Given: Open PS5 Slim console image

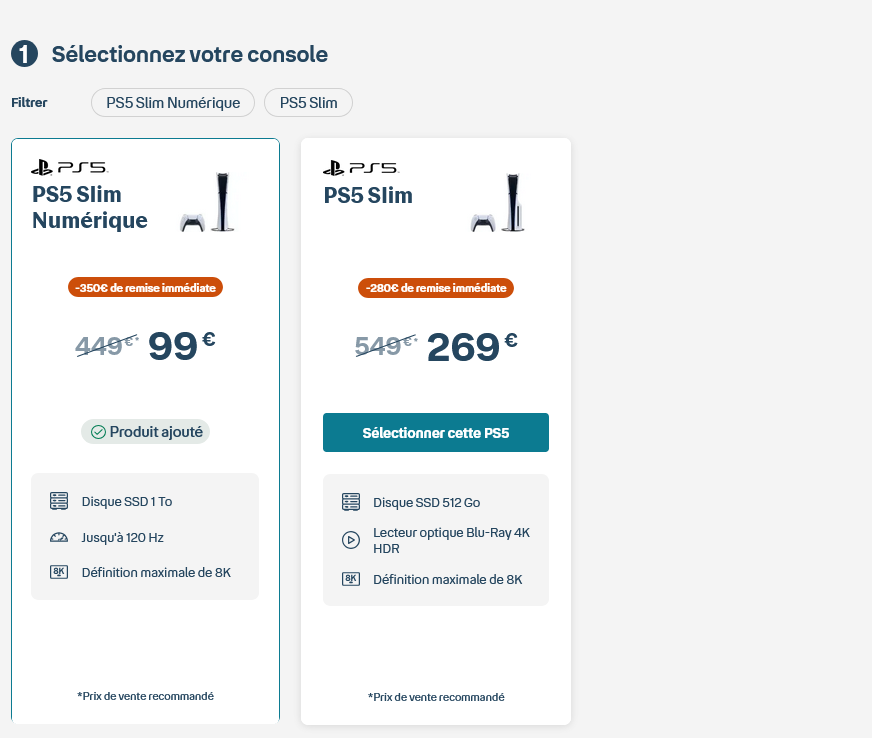Looking at the screenshot, I should (x=498, y=204).
